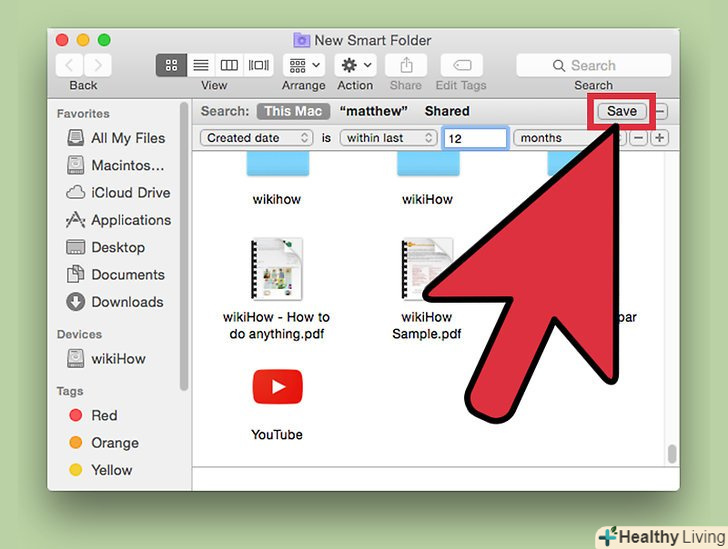Switch to Cover Flow view

click(x=259, y=65)
